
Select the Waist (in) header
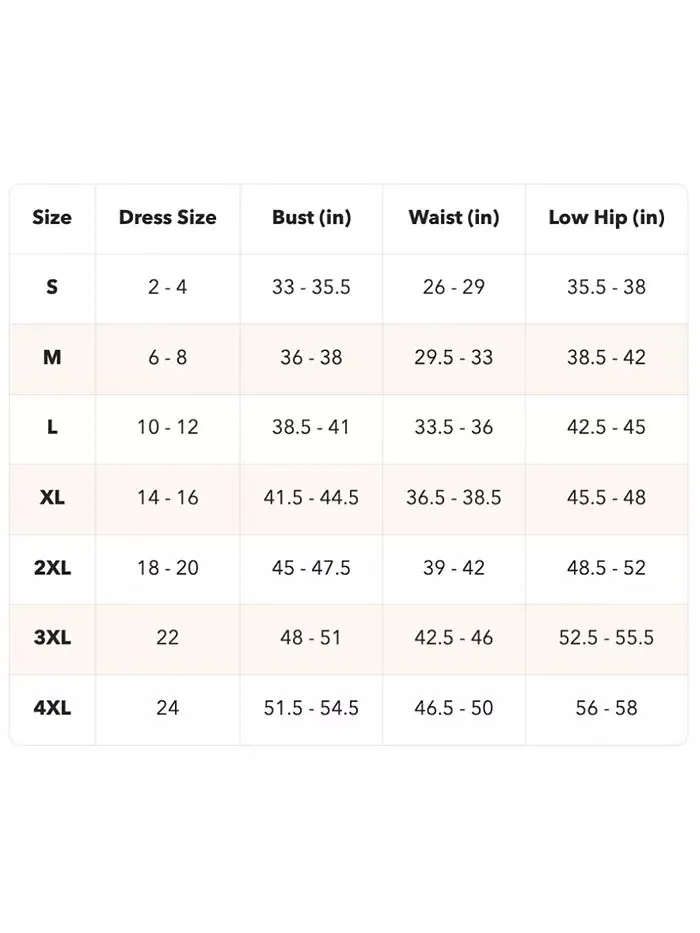click(x=454, y=217)
